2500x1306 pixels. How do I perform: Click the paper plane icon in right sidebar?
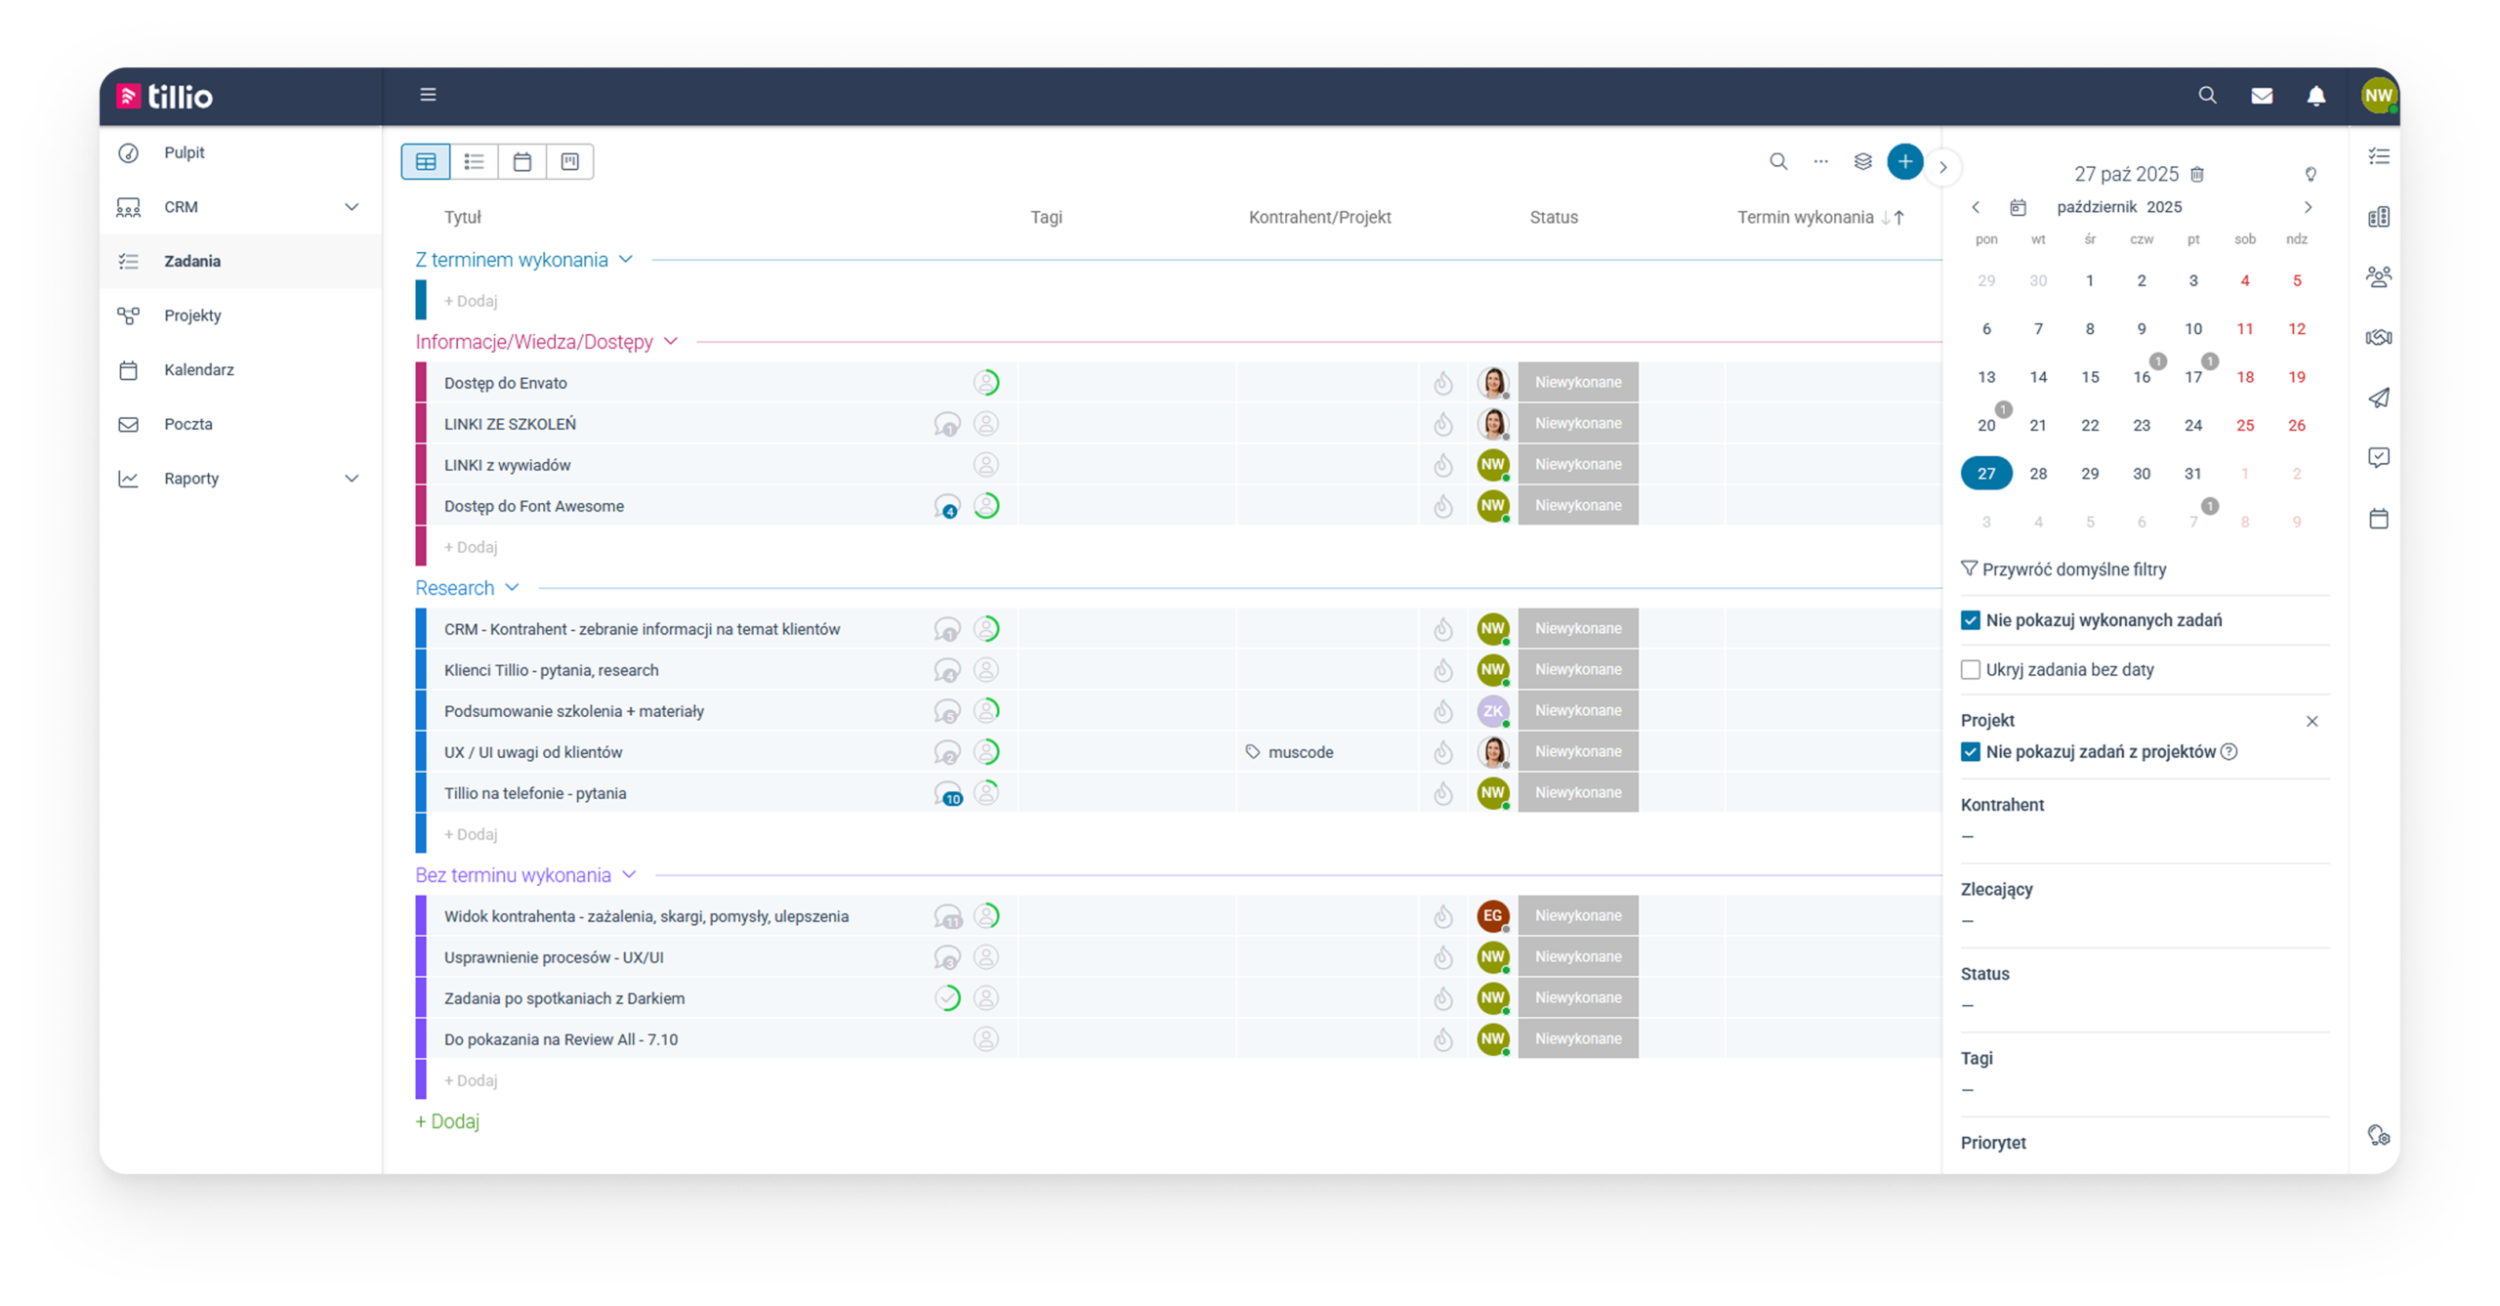point(2379,398)
